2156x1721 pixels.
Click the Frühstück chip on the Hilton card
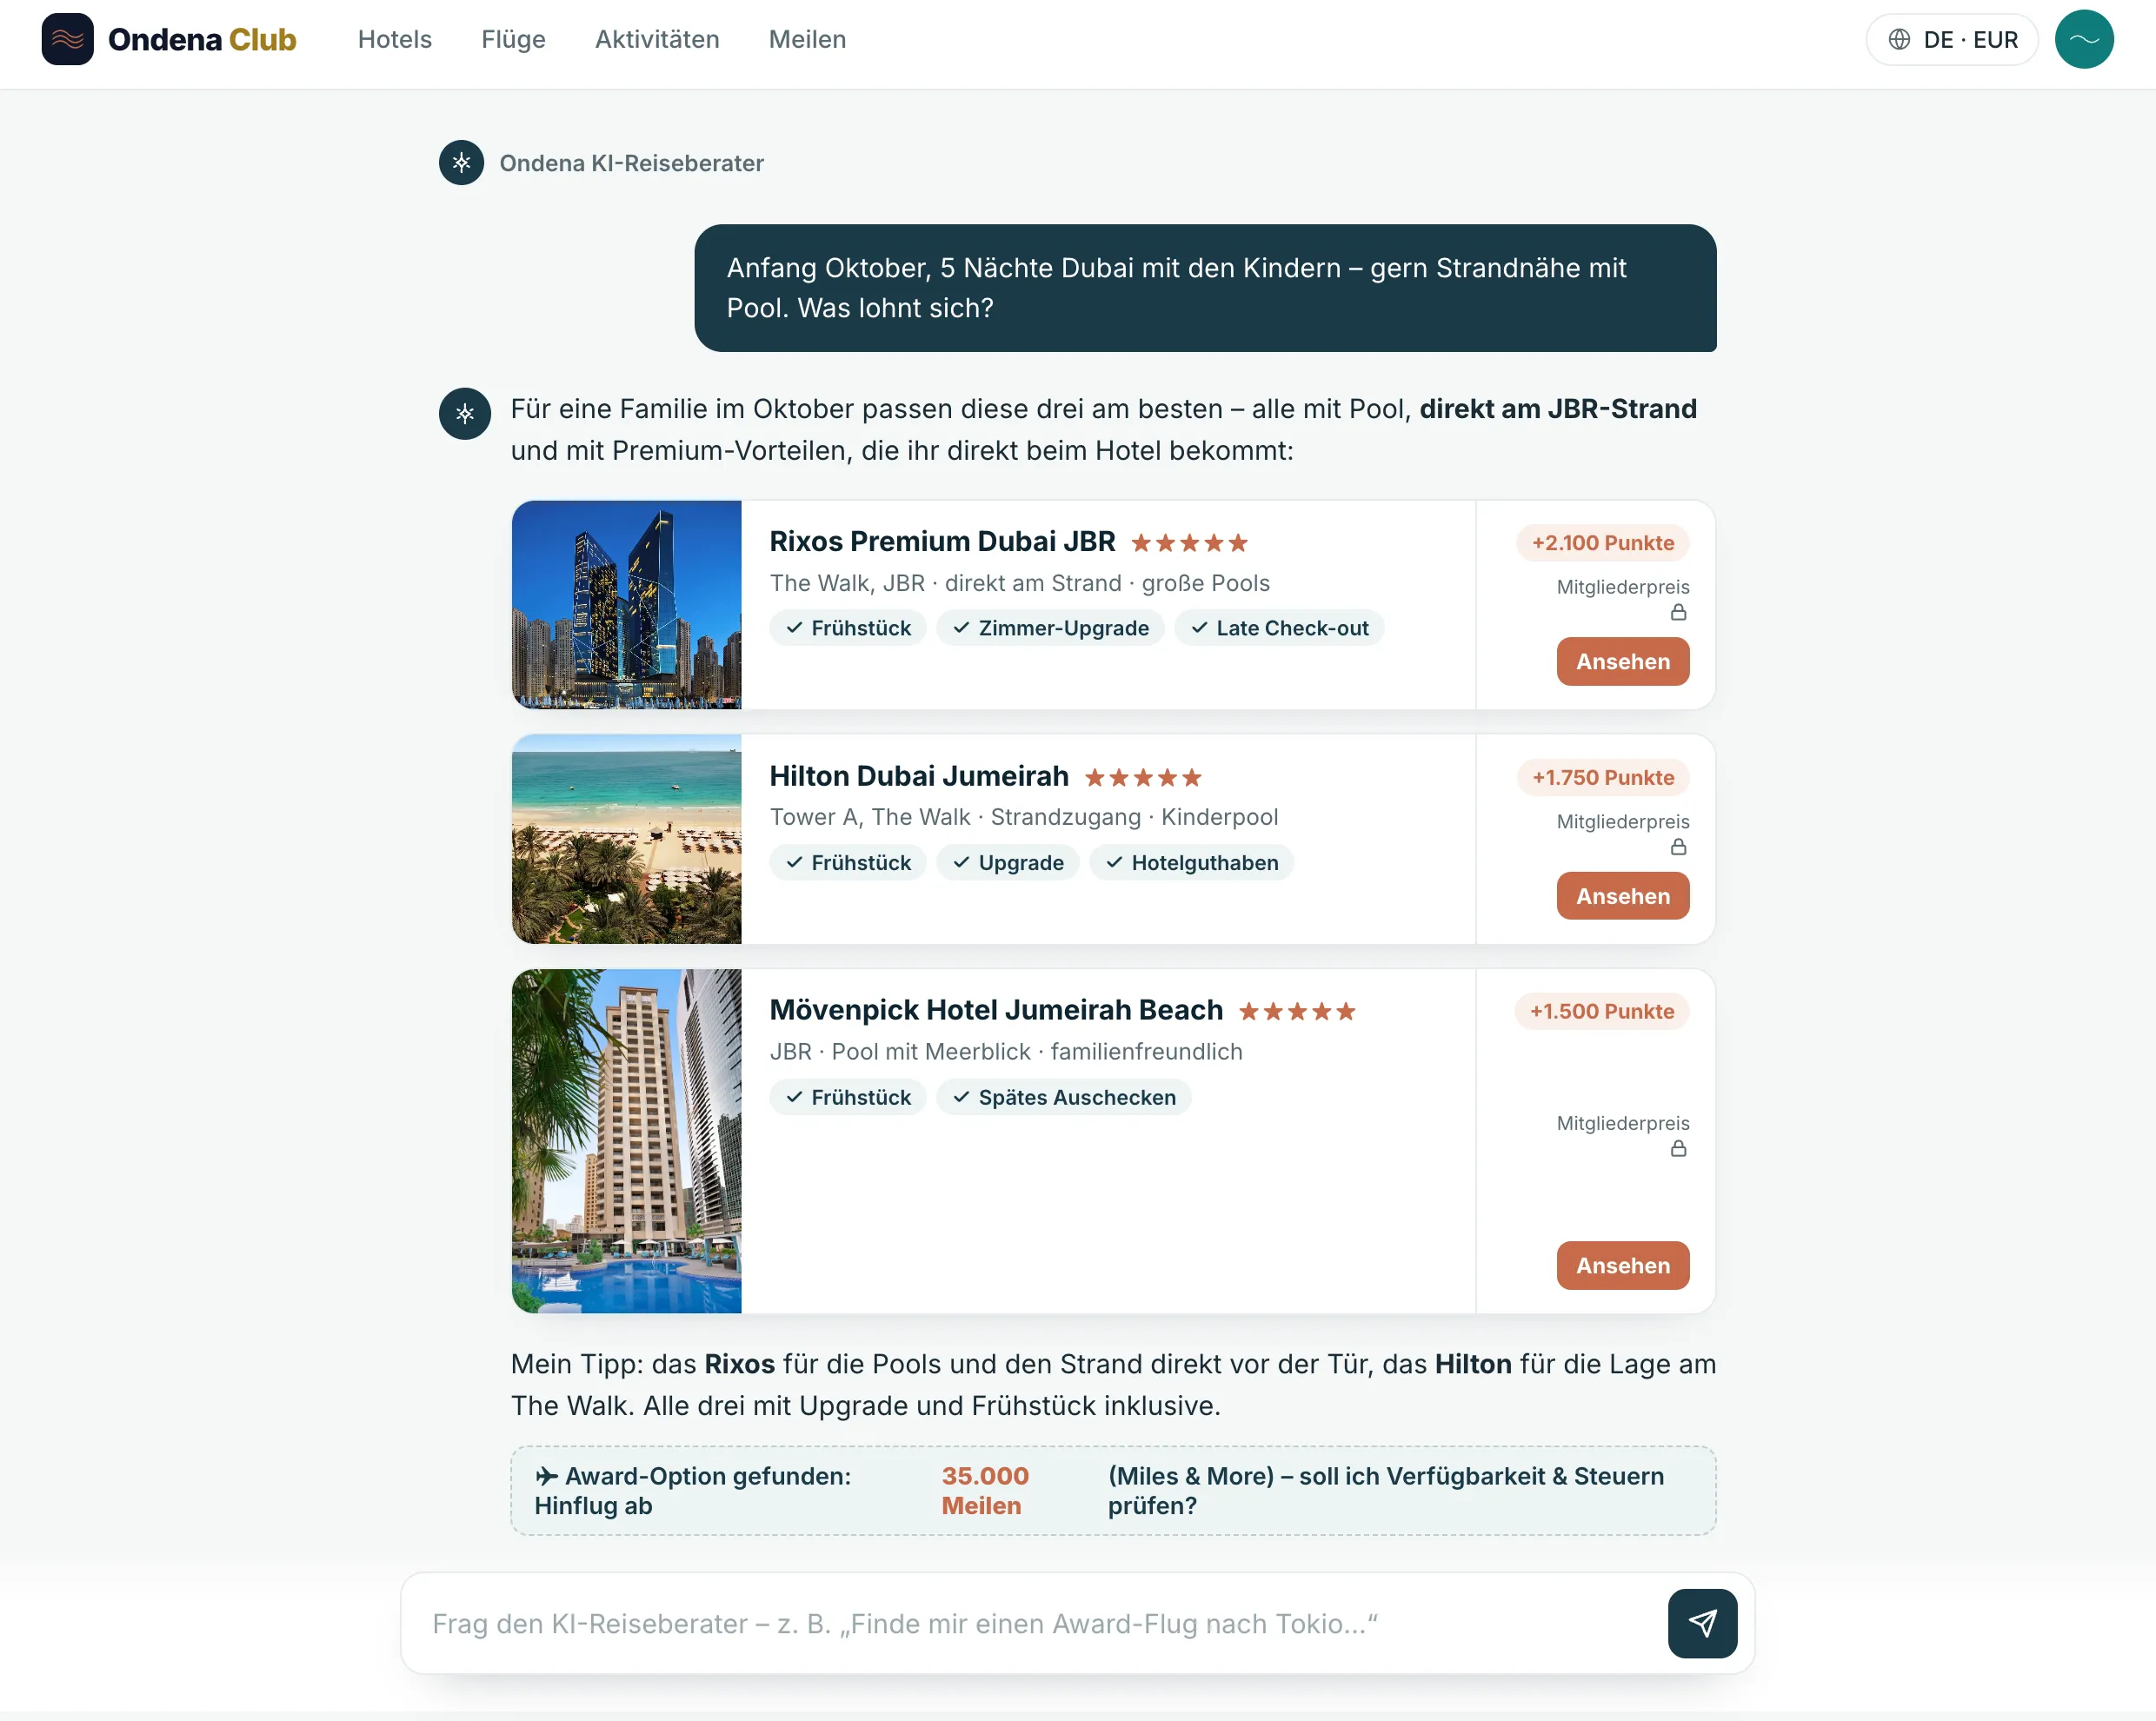847,863
